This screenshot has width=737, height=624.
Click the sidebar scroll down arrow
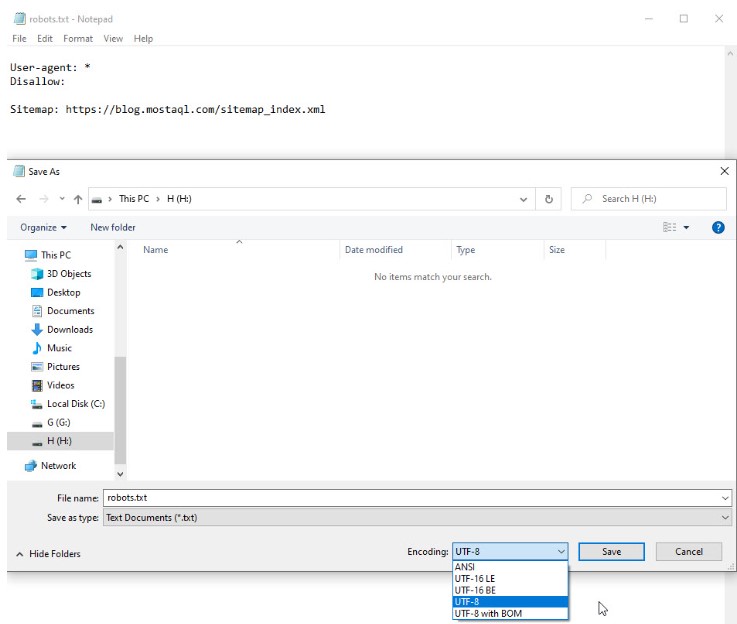point(120,474)
